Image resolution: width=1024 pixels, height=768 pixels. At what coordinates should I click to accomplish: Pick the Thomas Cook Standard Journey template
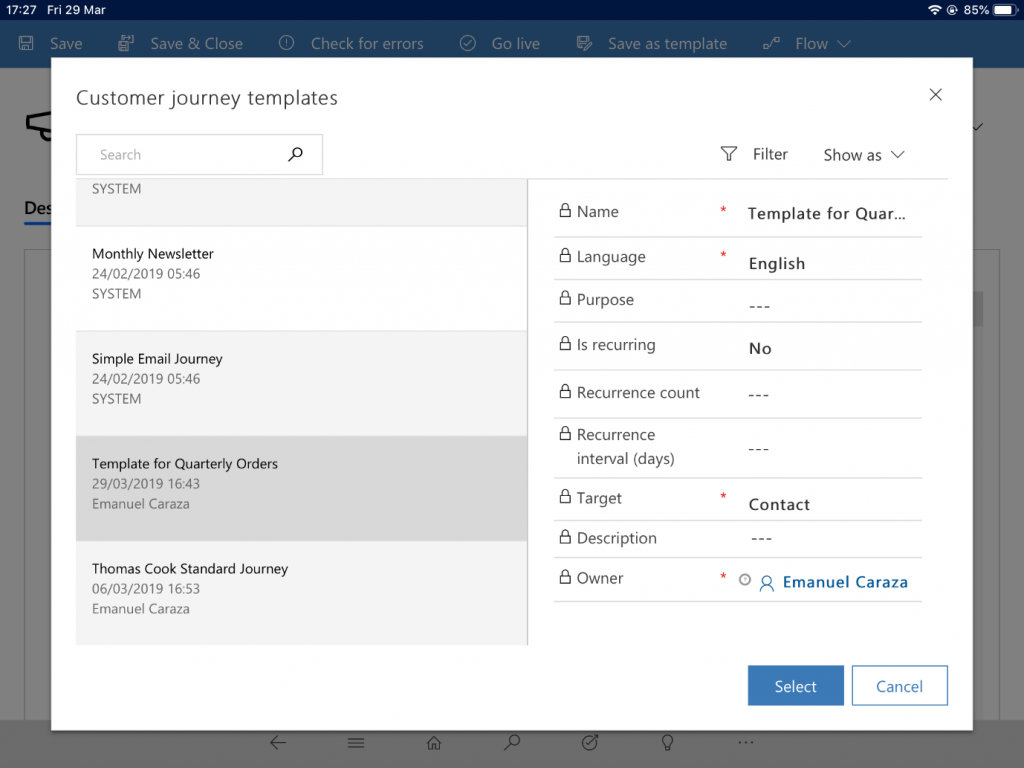tap(301, 589)
